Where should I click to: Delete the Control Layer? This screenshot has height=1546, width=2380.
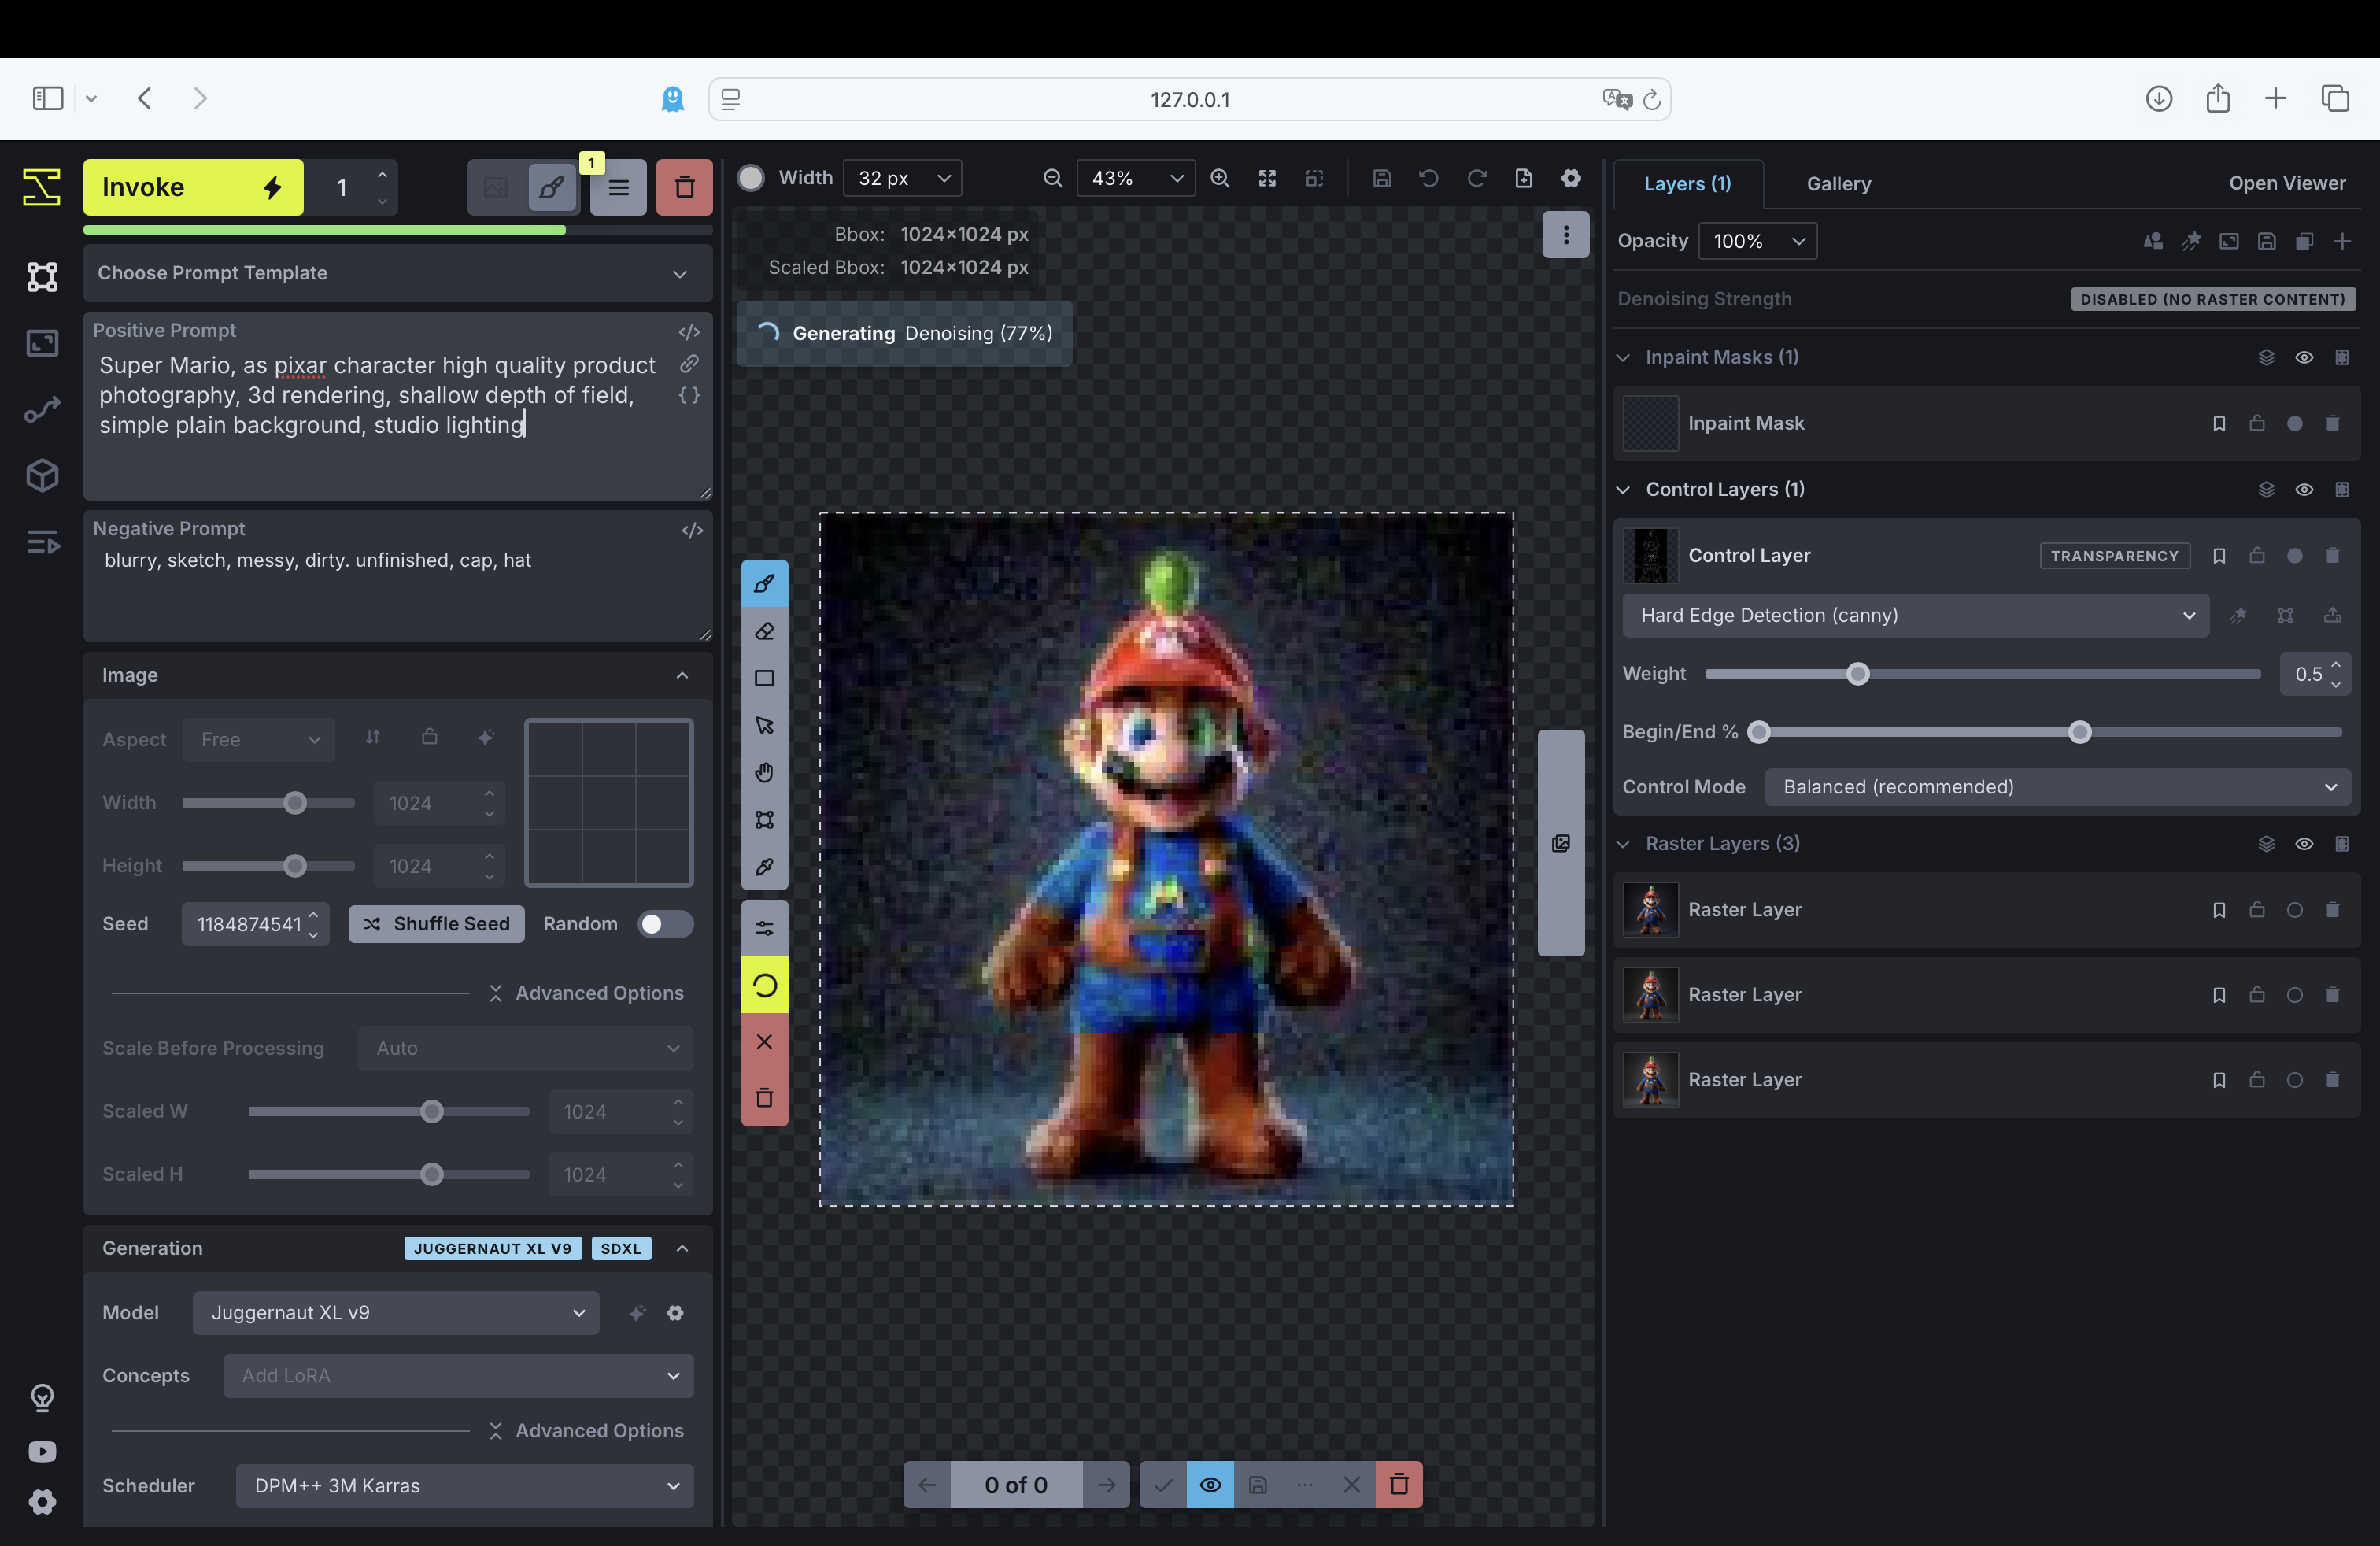click(x=2332, y=555)
